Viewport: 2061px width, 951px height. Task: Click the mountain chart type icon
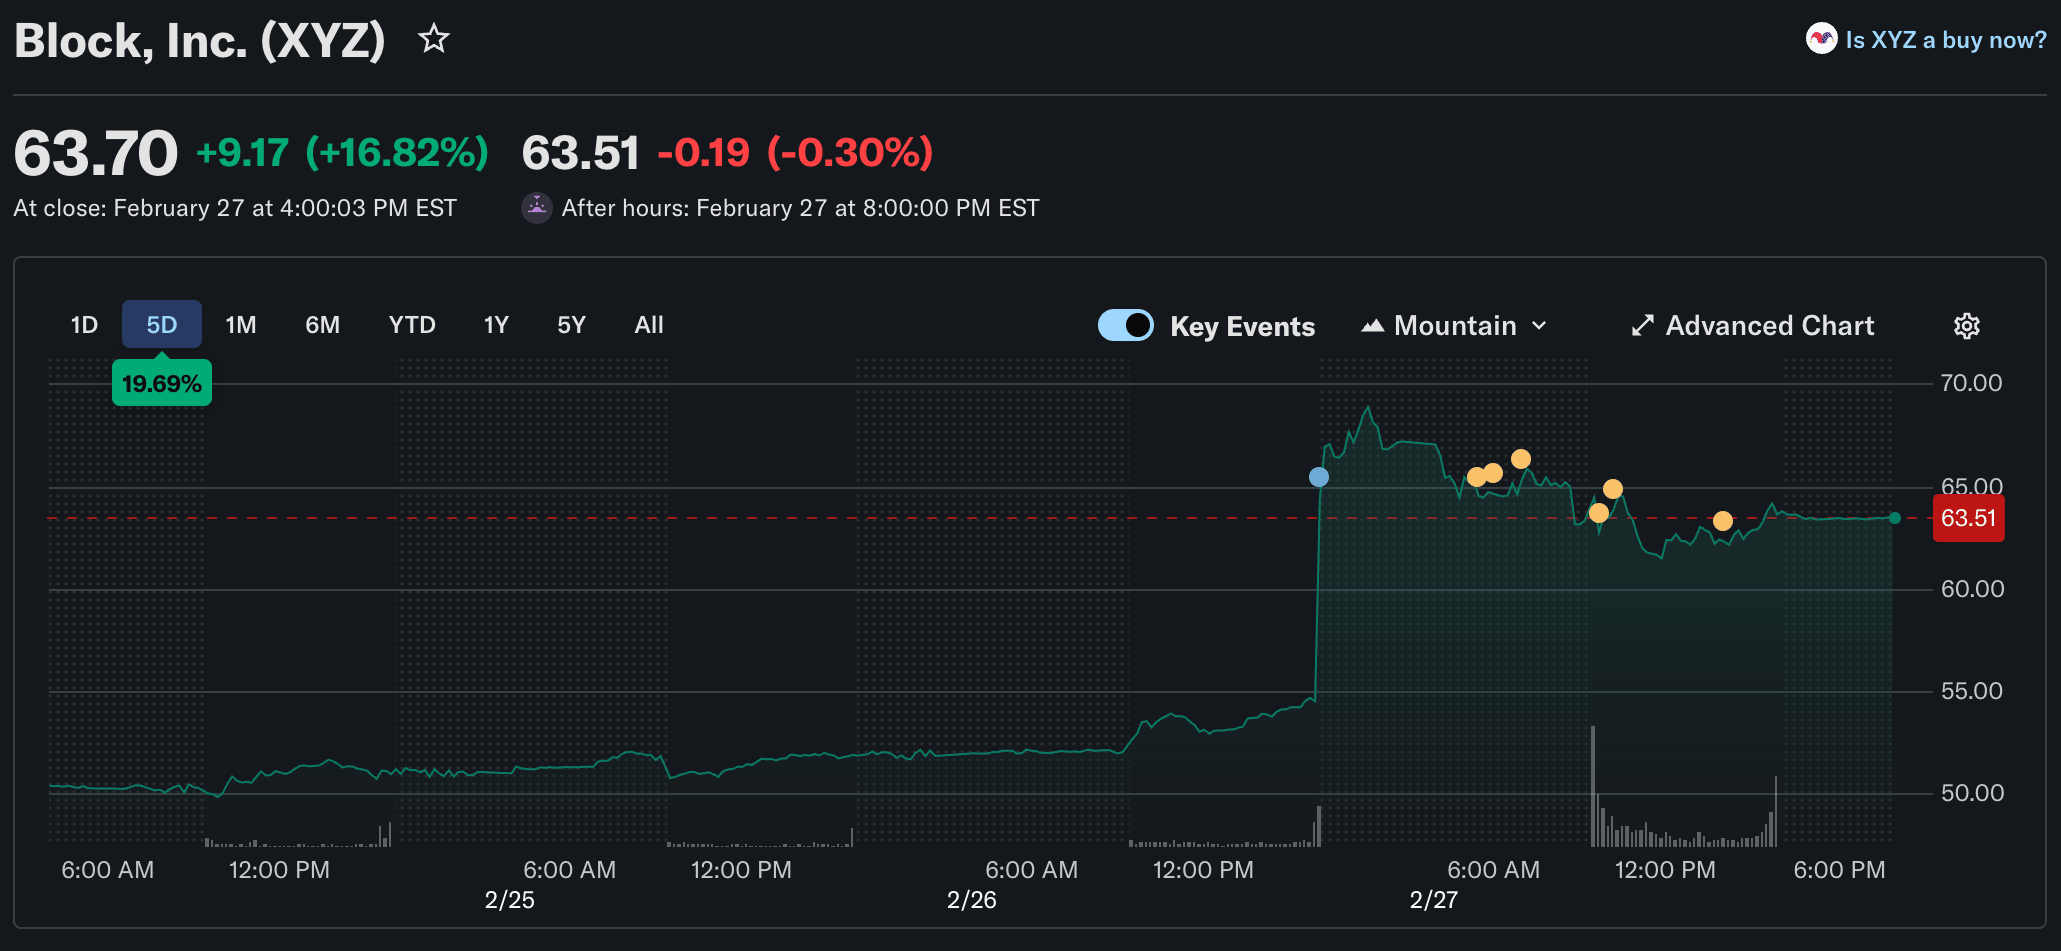(1372, 326)
